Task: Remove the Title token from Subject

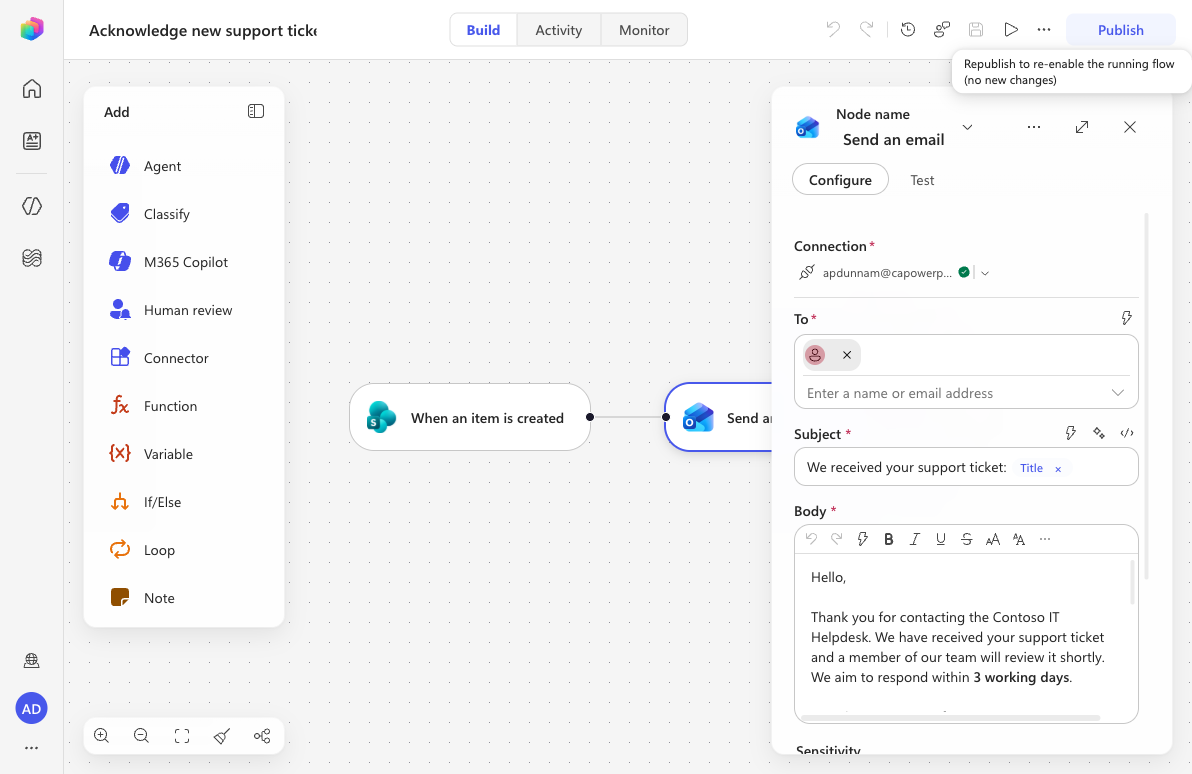Action: (x=1057, y=469)
